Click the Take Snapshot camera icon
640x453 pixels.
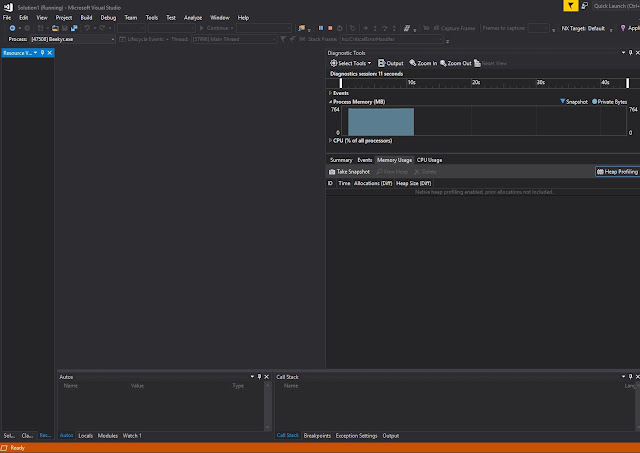click(332, 172)
